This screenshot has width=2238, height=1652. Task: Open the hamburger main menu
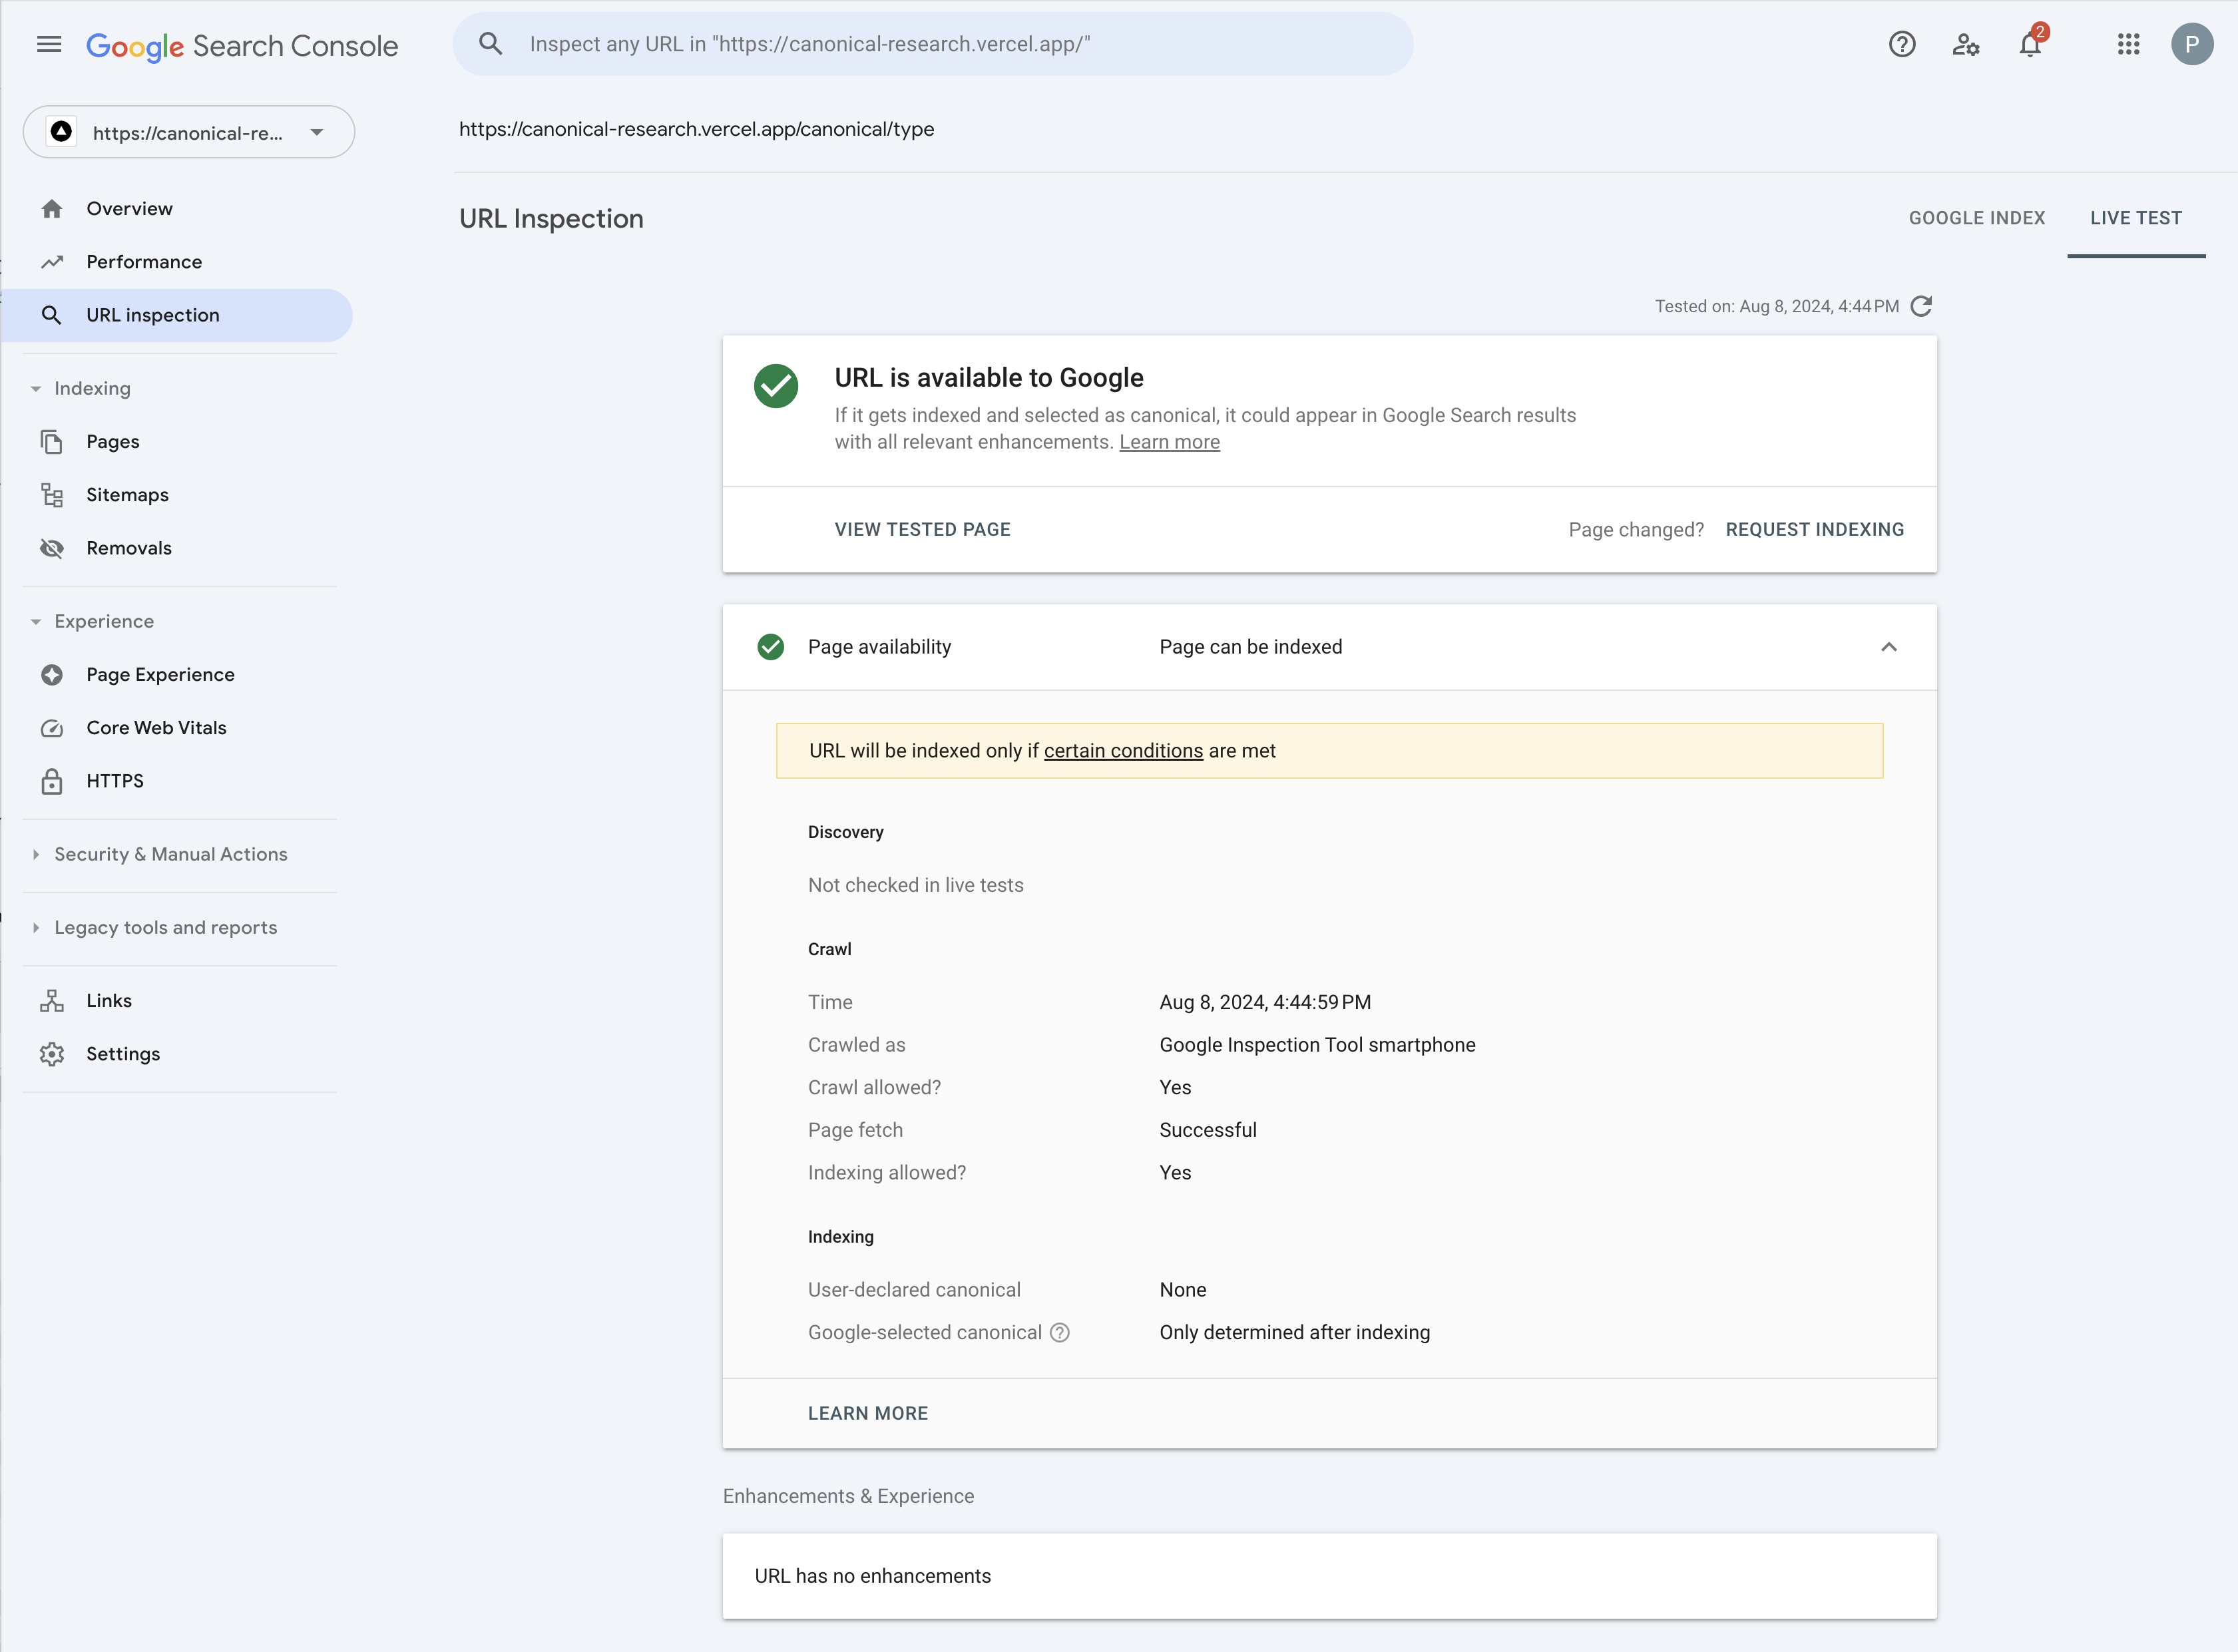(49, 45)
